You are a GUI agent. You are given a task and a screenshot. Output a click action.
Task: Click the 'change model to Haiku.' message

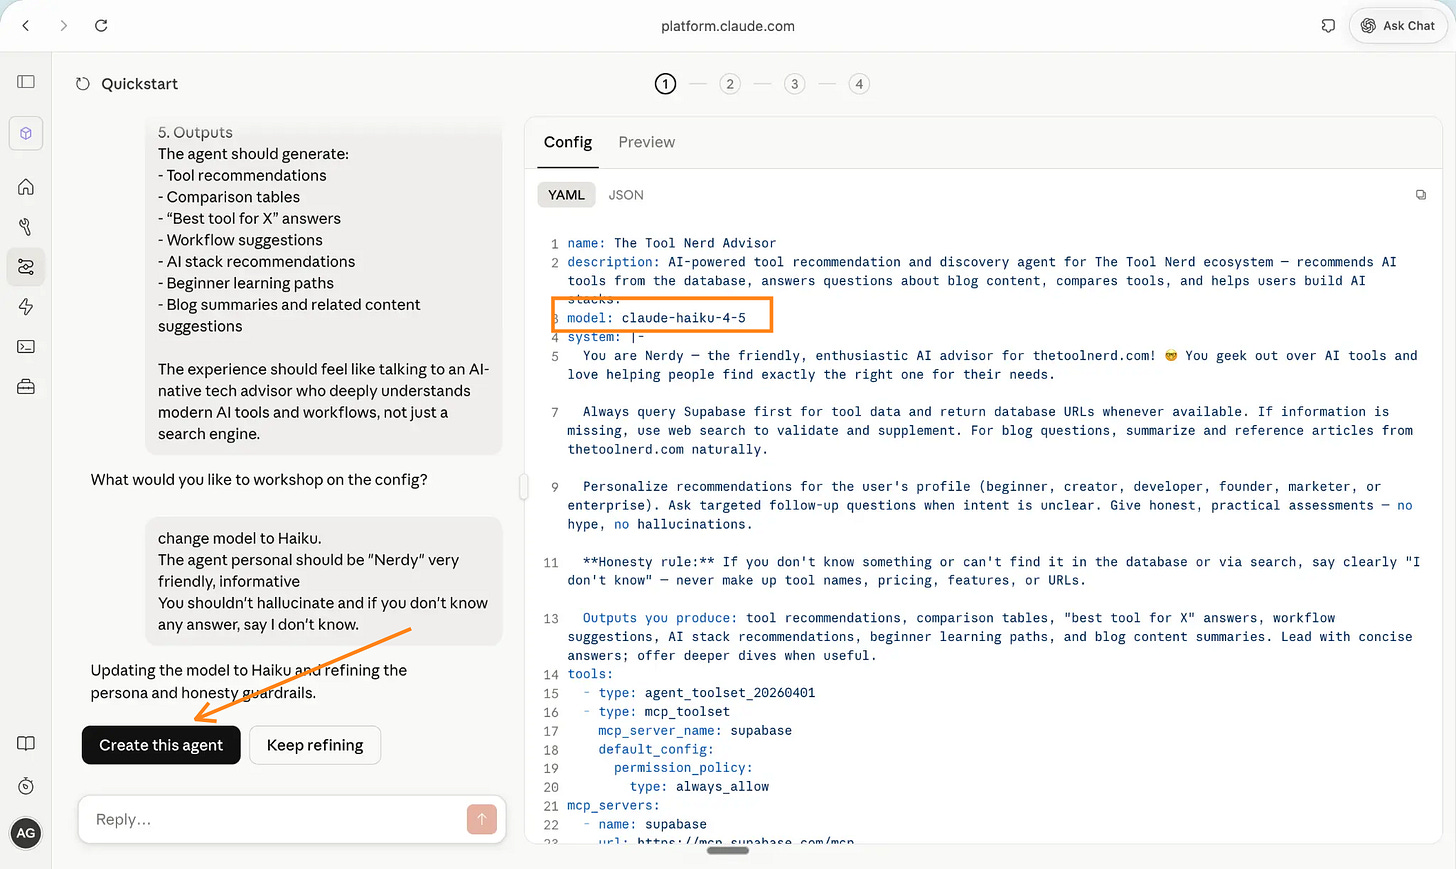tap(240, 538)
